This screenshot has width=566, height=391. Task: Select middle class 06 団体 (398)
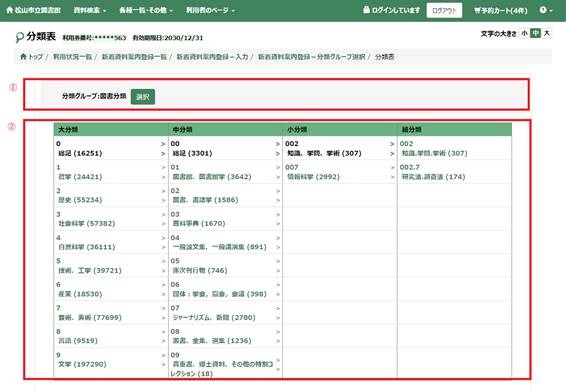point(225,289)
